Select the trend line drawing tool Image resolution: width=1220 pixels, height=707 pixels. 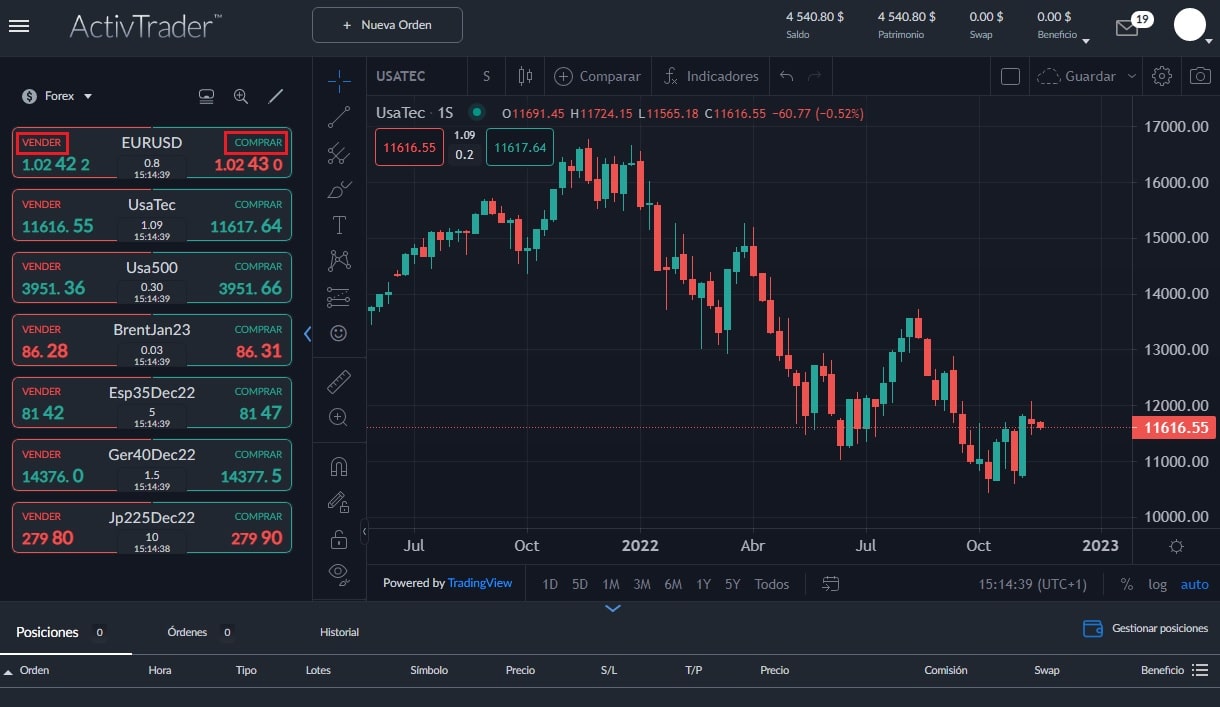point(338,116)
